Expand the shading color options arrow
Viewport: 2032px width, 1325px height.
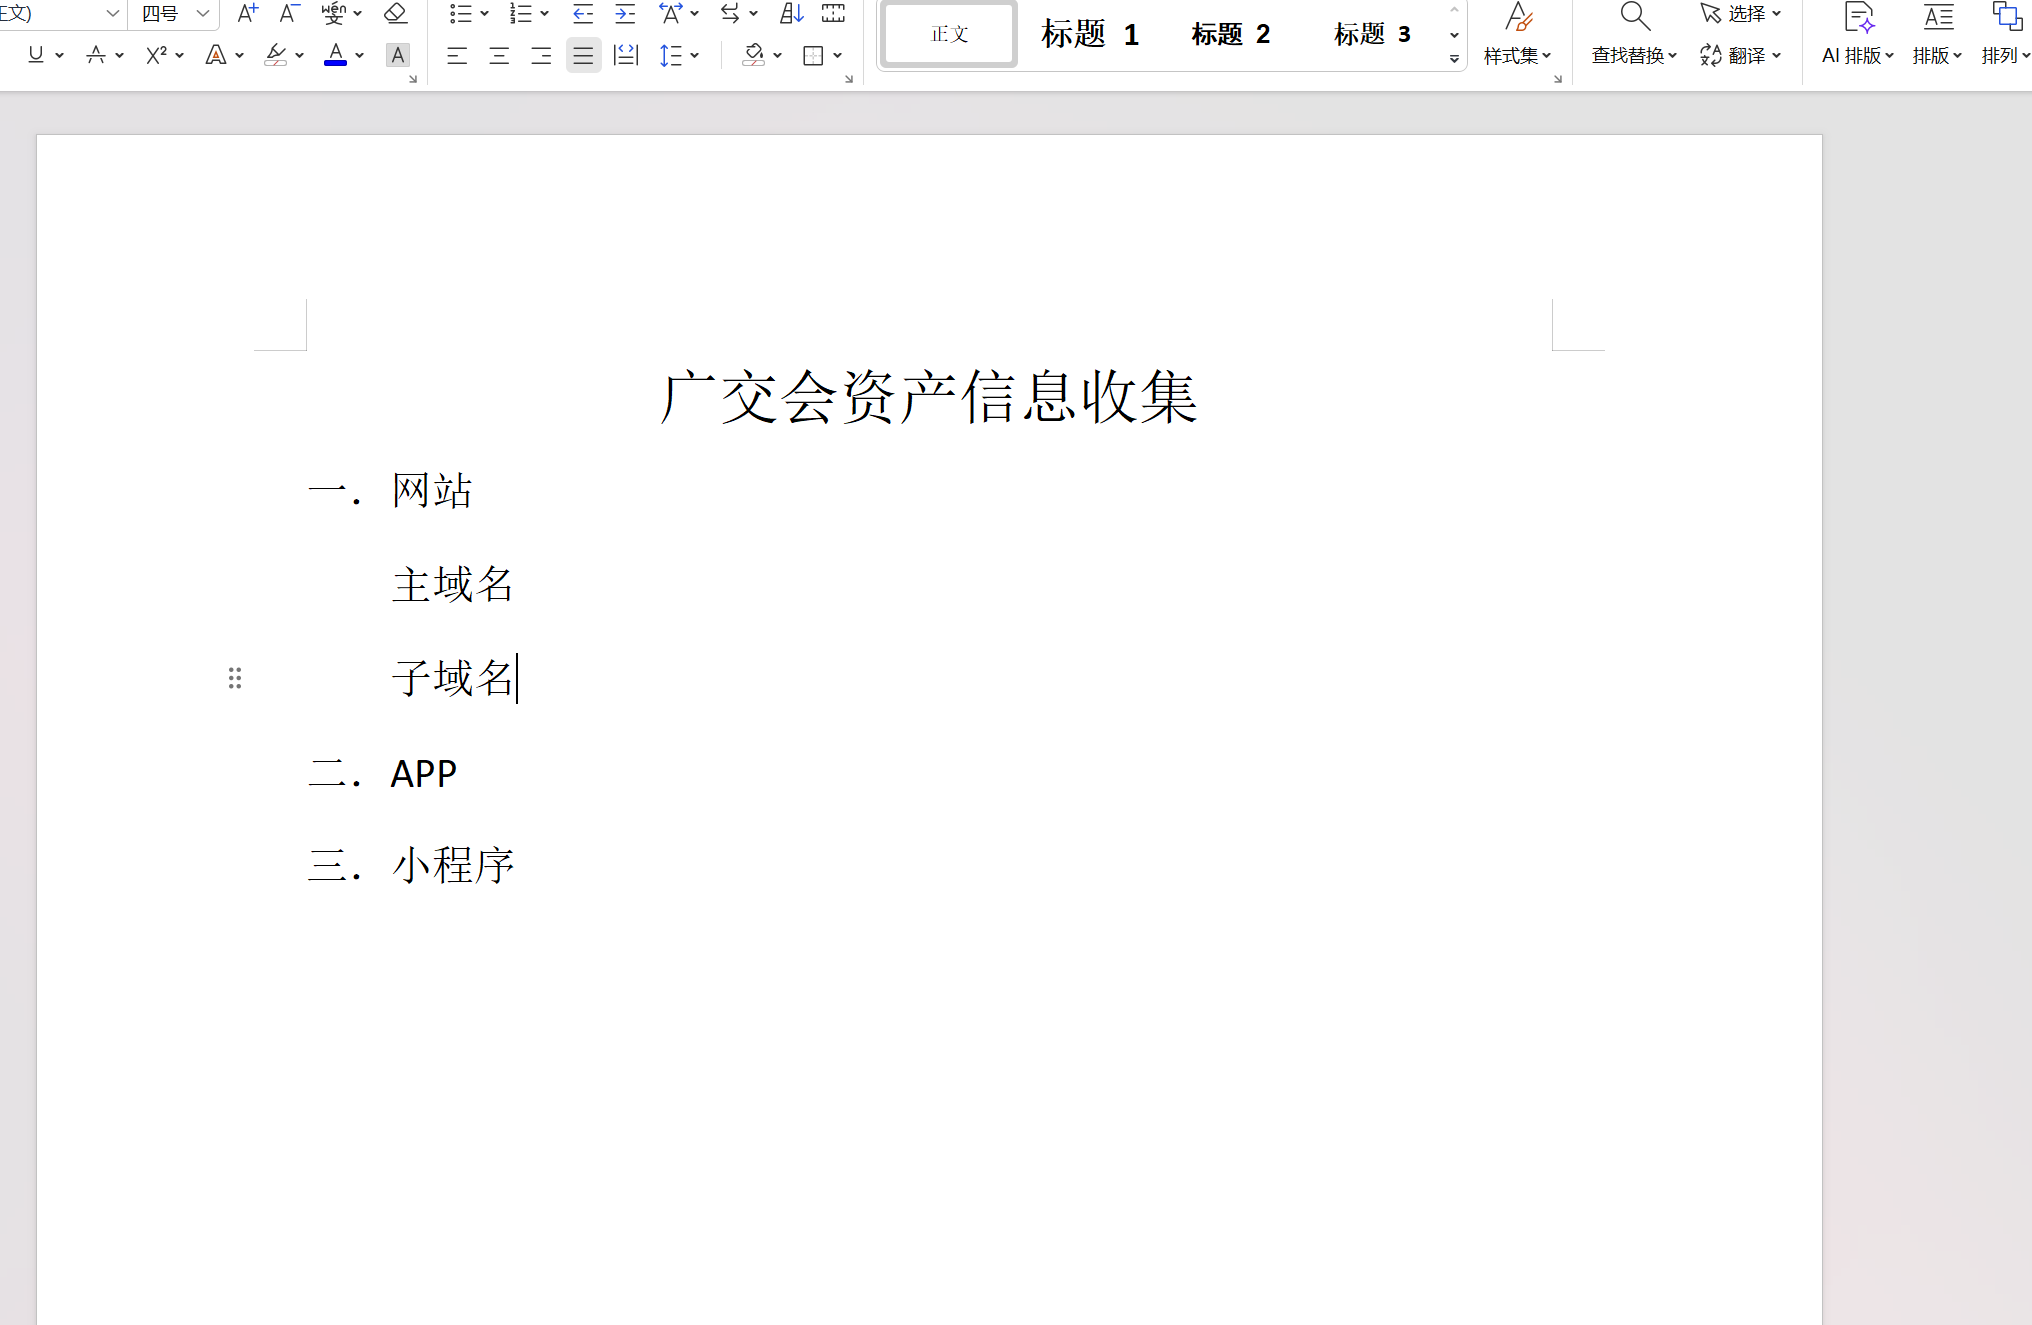click(778, 55)
